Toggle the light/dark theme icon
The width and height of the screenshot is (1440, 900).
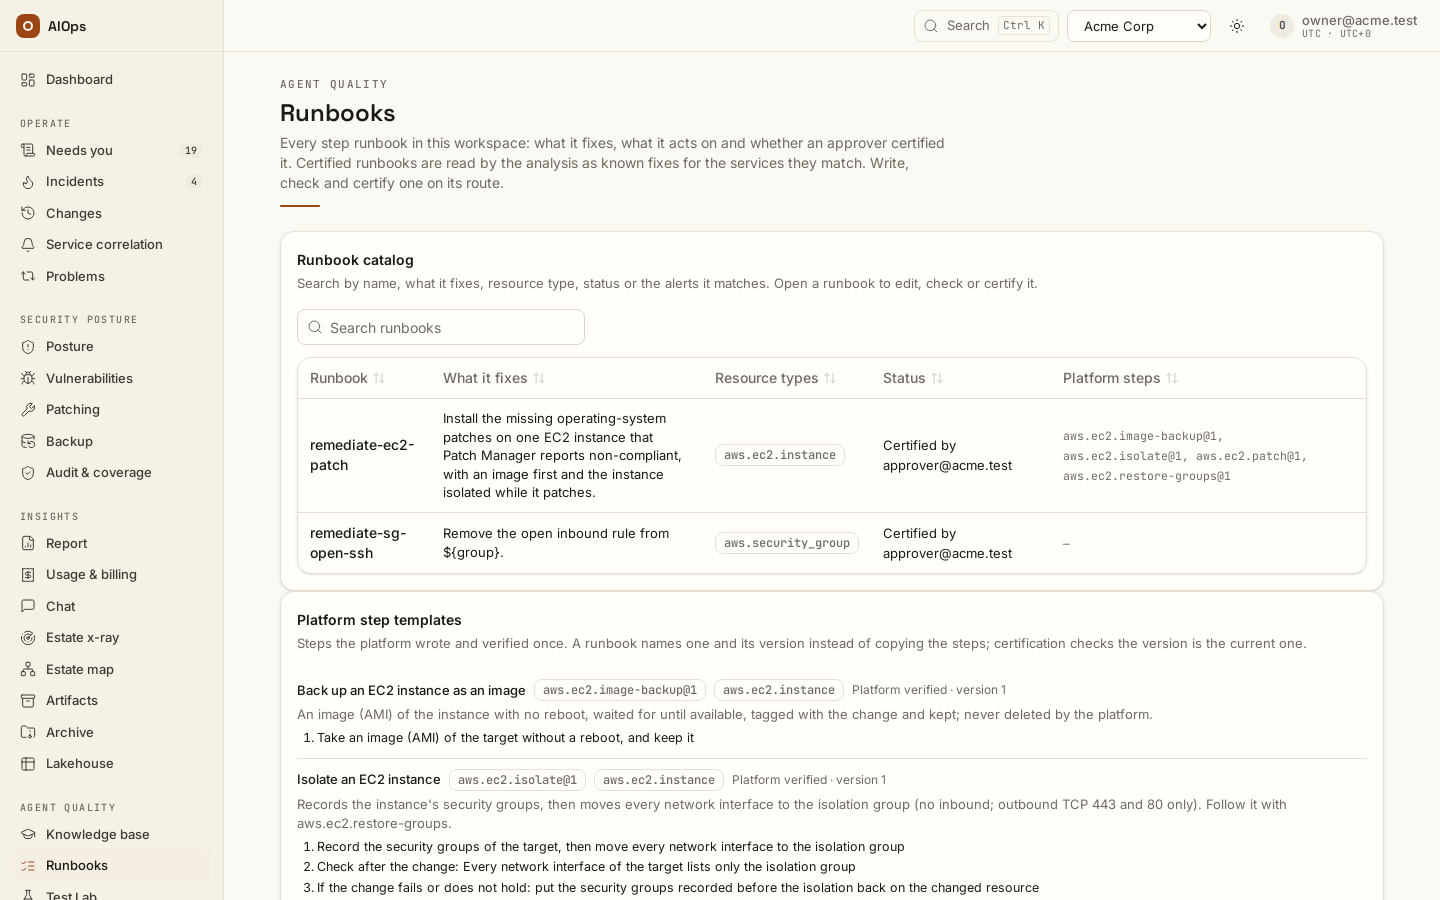(x=1237, y=26)
